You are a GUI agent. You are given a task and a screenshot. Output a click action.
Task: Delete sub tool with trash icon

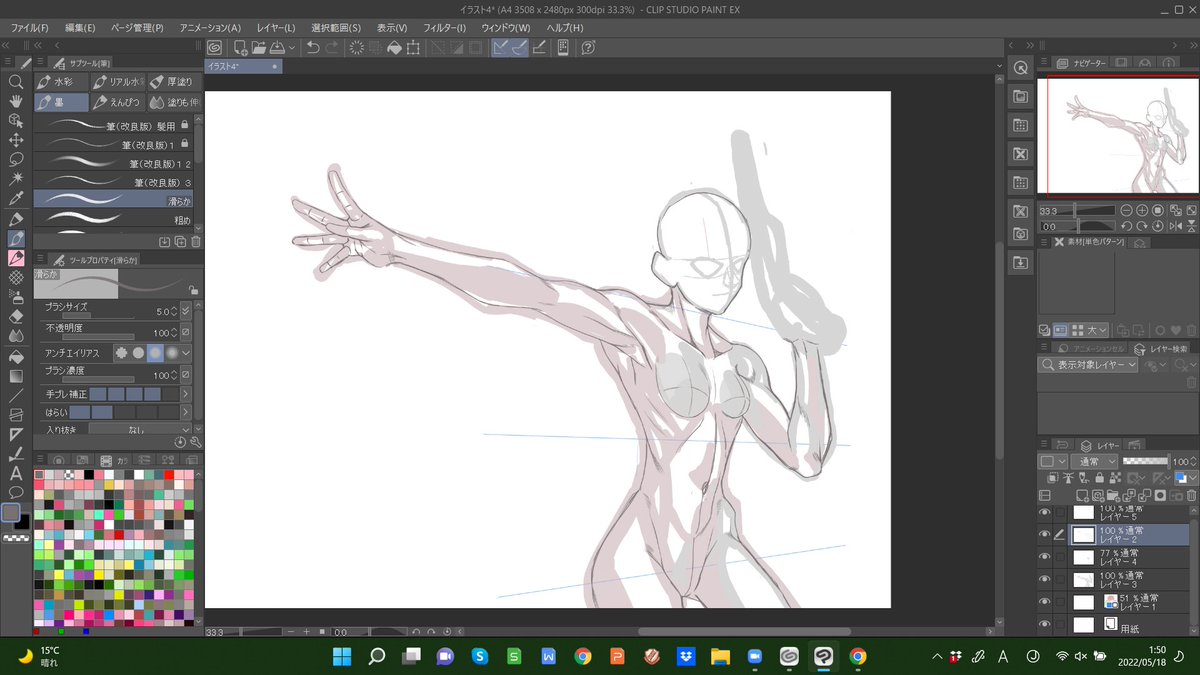point(196,241)
